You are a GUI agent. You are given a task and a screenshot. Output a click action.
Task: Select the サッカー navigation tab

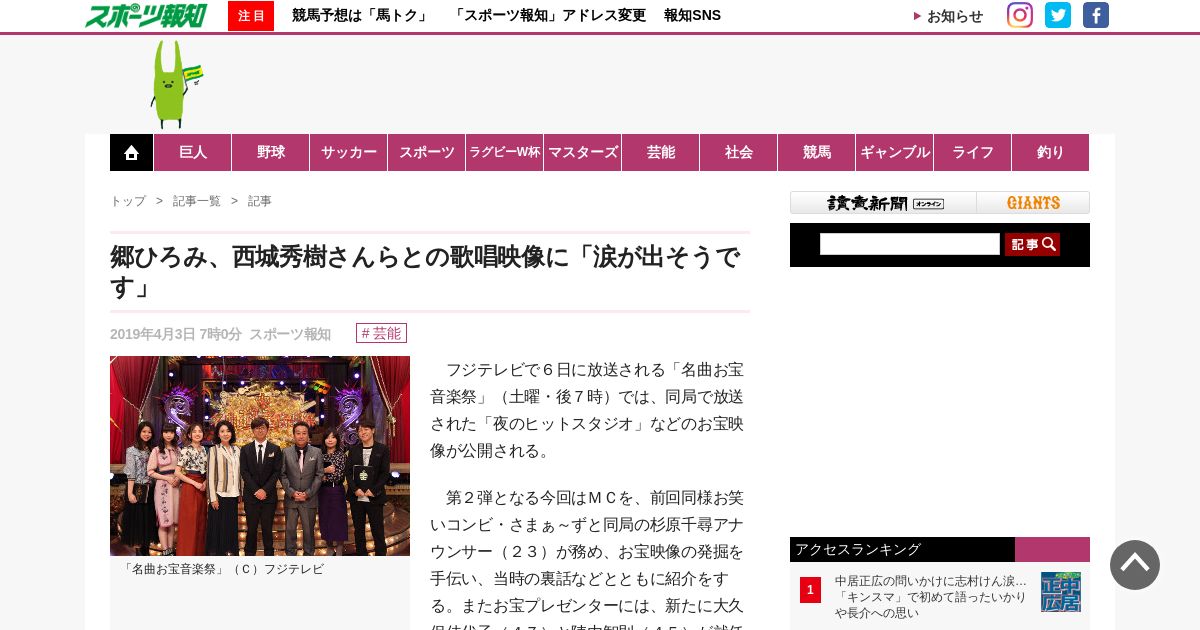click(349, 152)
